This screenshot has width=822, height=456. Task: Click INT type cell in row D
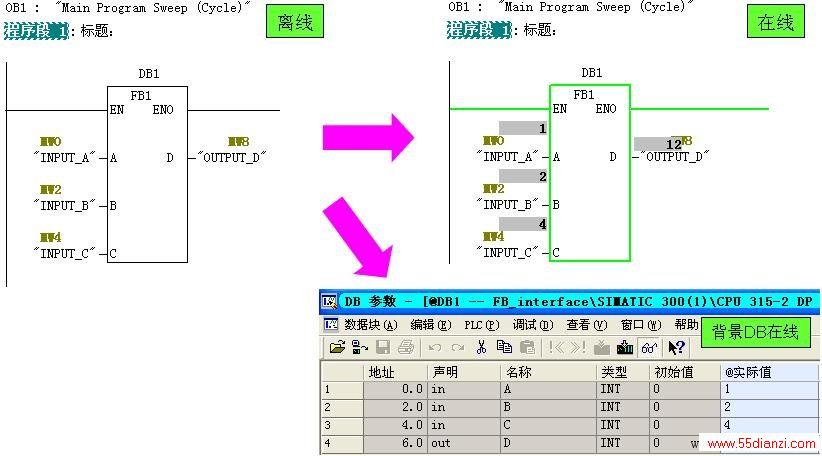624,443
